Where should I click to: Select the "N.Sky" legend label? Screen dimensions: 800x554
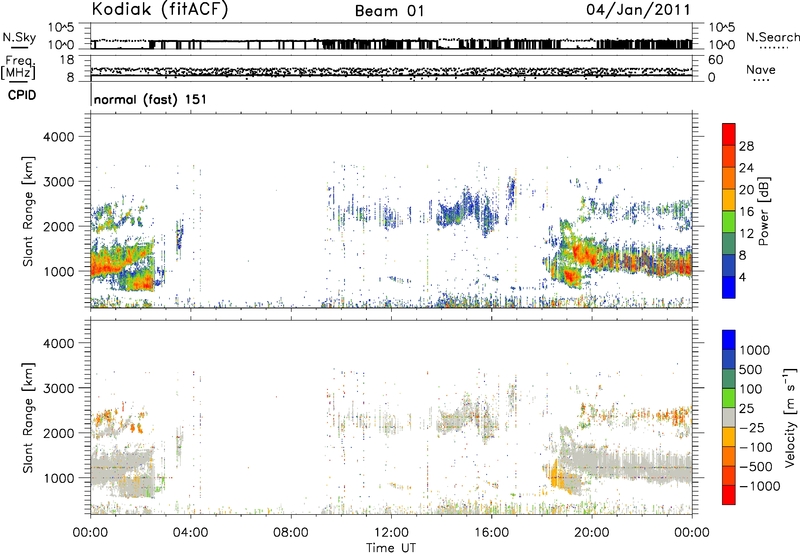(19, 37)
